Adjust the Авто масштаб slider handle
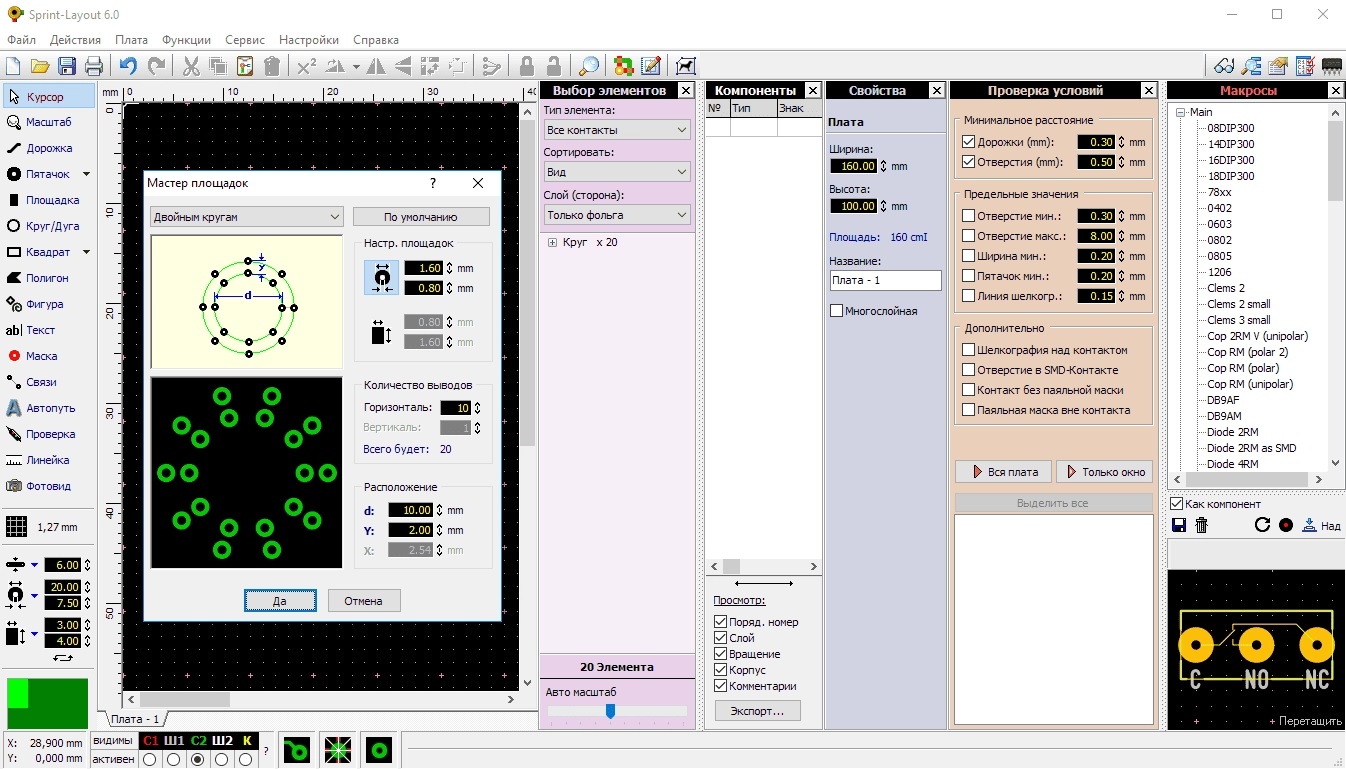The width and height of the screenshot is (1346, 769). (x=610, y=711)
